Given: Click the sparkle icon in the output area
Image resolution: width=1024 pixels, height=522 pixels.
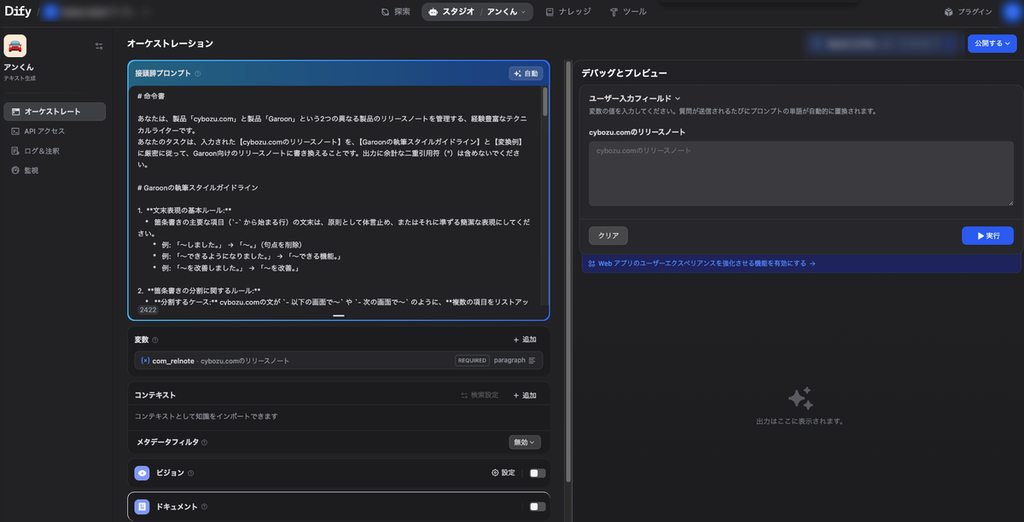Looking at the screenshot, I should pyautogui.click(x=800, y=398).
